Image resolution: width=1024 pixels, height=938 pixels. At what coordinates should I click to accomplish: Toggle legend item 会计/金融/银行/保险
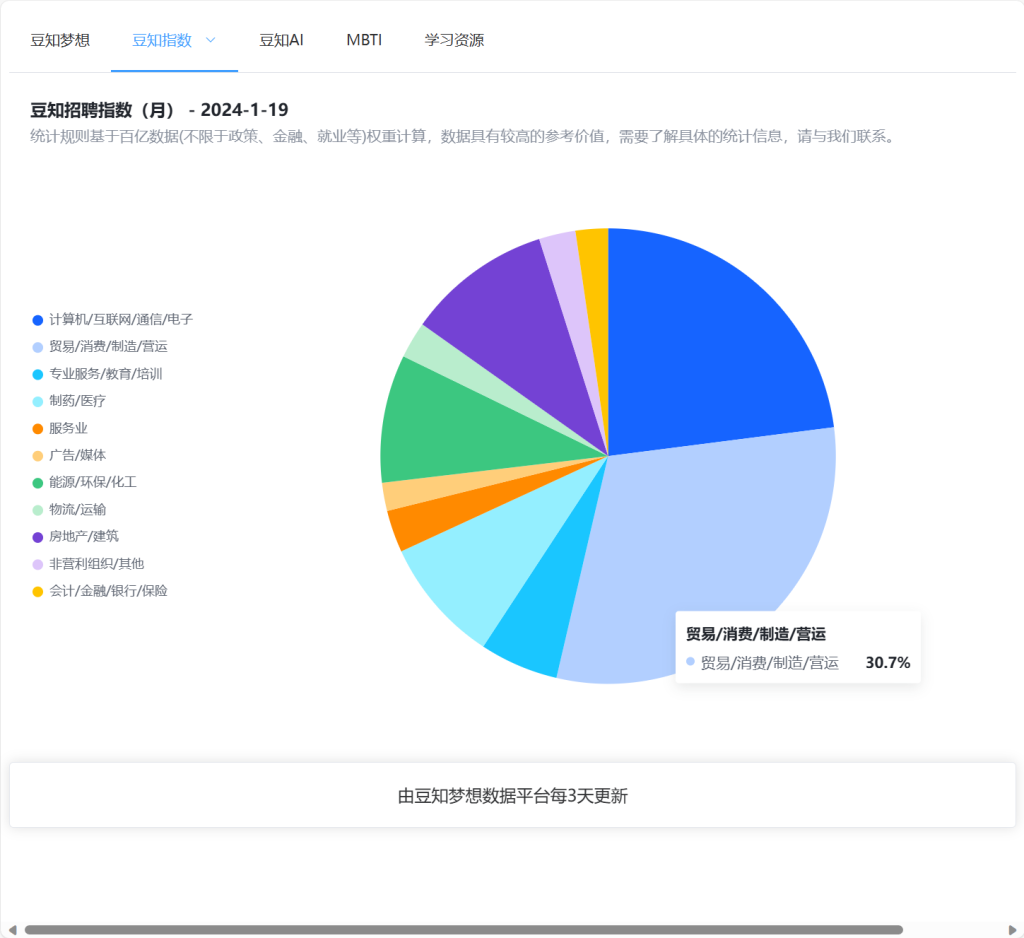tap(100, 591)
